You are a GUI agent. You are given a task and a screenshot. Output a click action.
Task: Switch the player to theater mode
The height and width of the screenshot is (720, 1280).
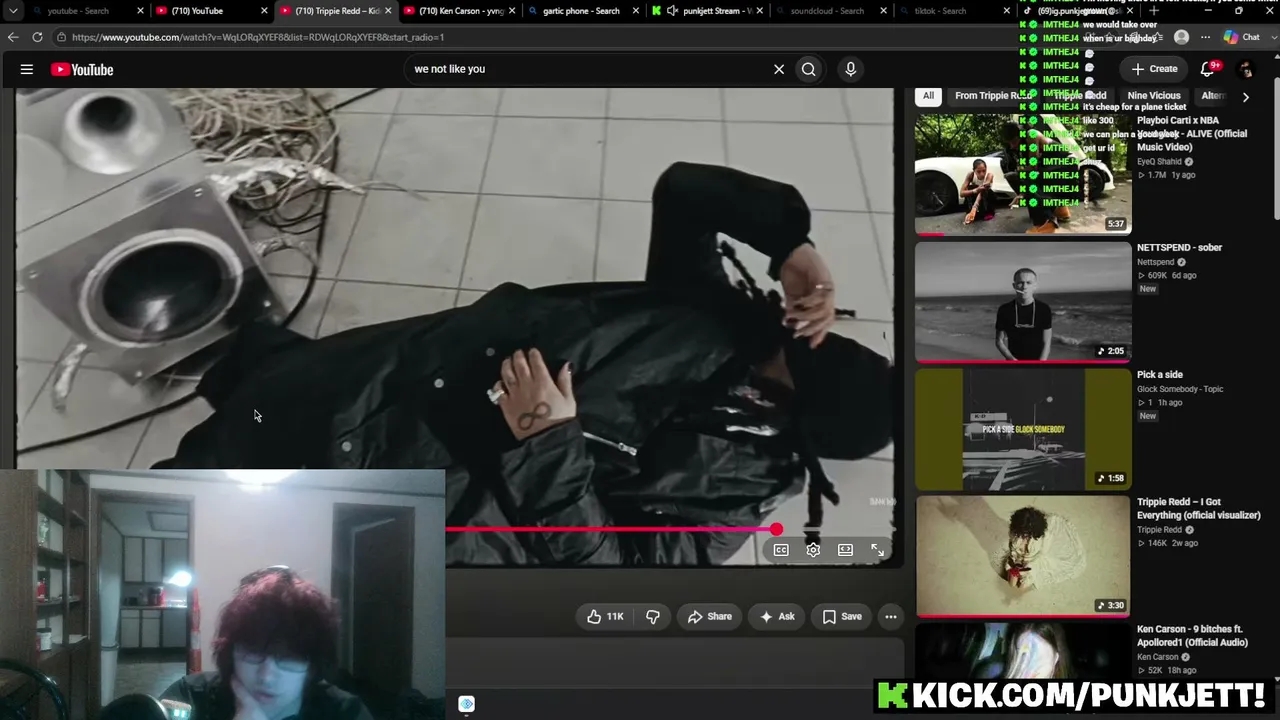pyautogui.click(x=845, y=550)
